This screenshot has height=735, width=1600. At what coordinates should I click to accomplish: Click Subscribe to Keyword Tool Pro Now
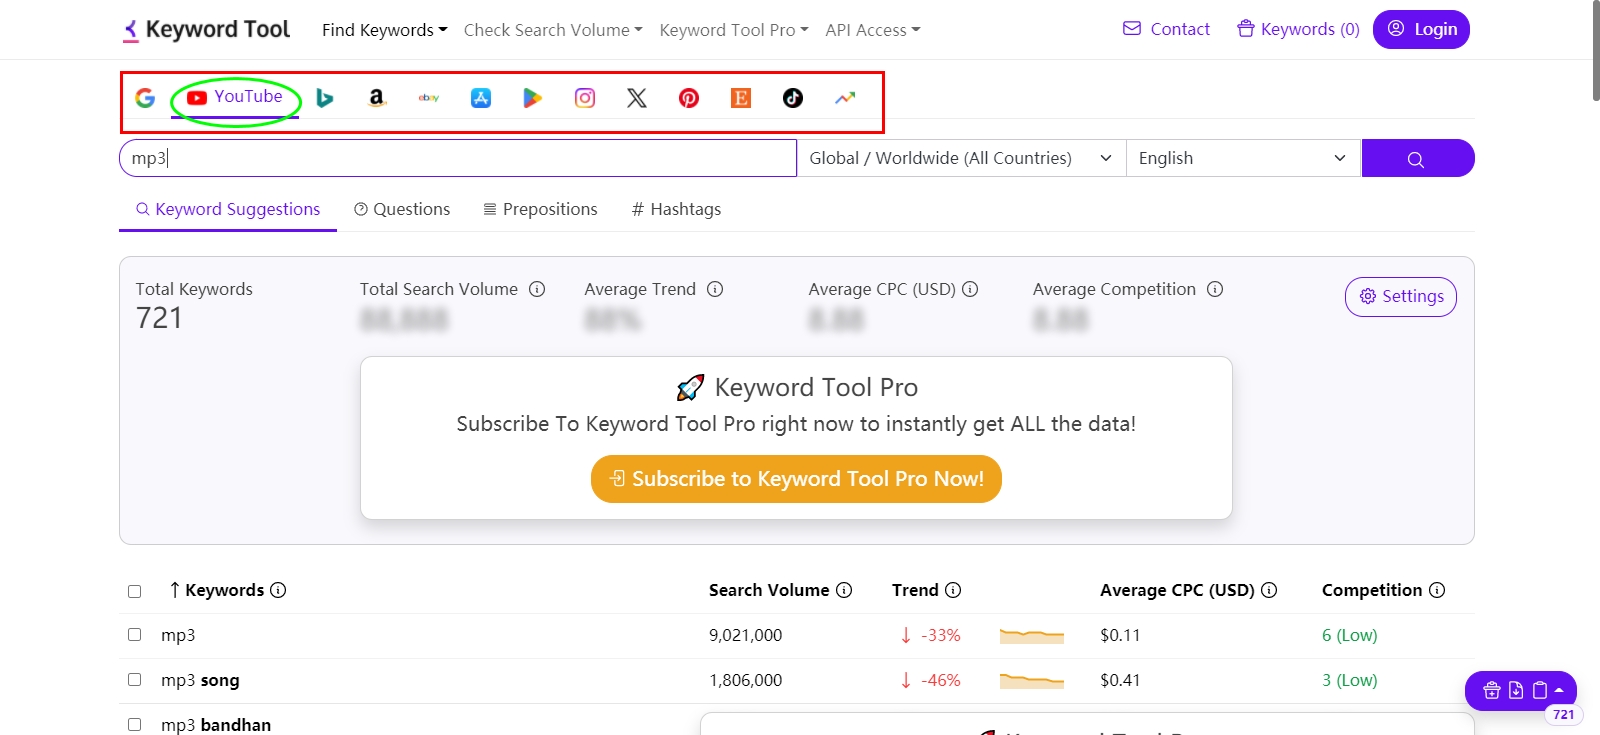[796, 479]
